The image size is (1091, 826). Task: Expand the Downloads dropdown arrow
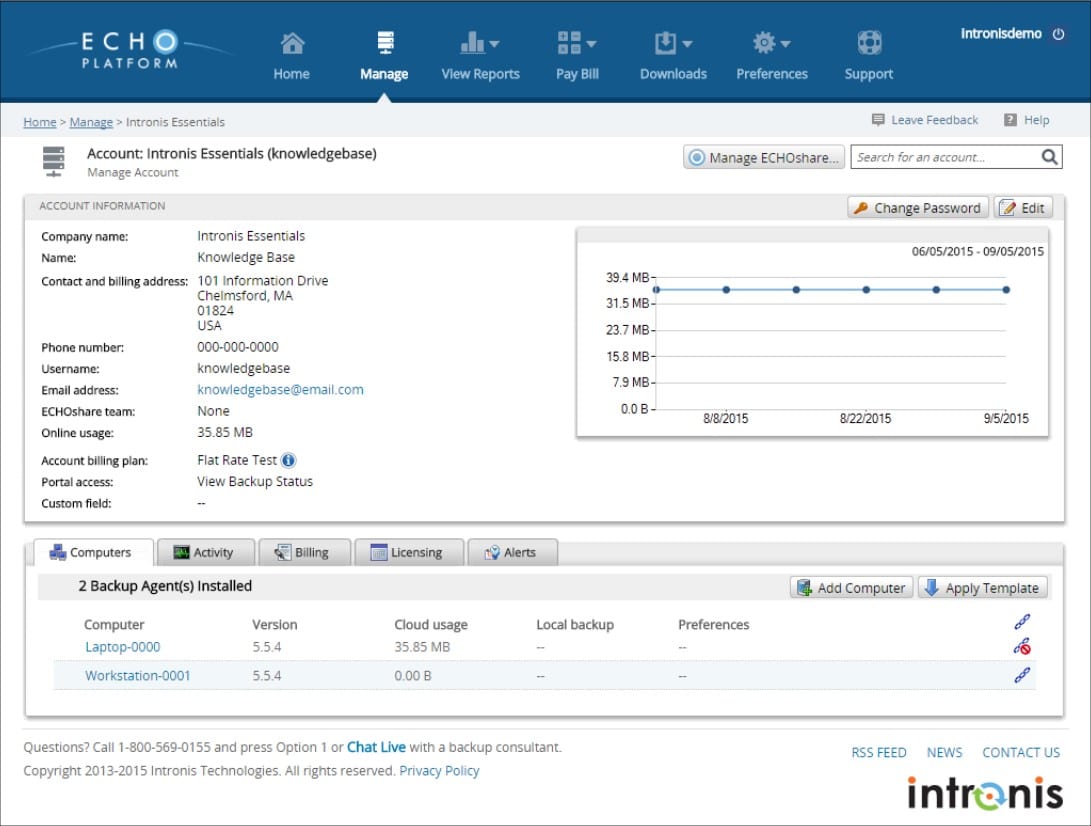coord(687,44)
